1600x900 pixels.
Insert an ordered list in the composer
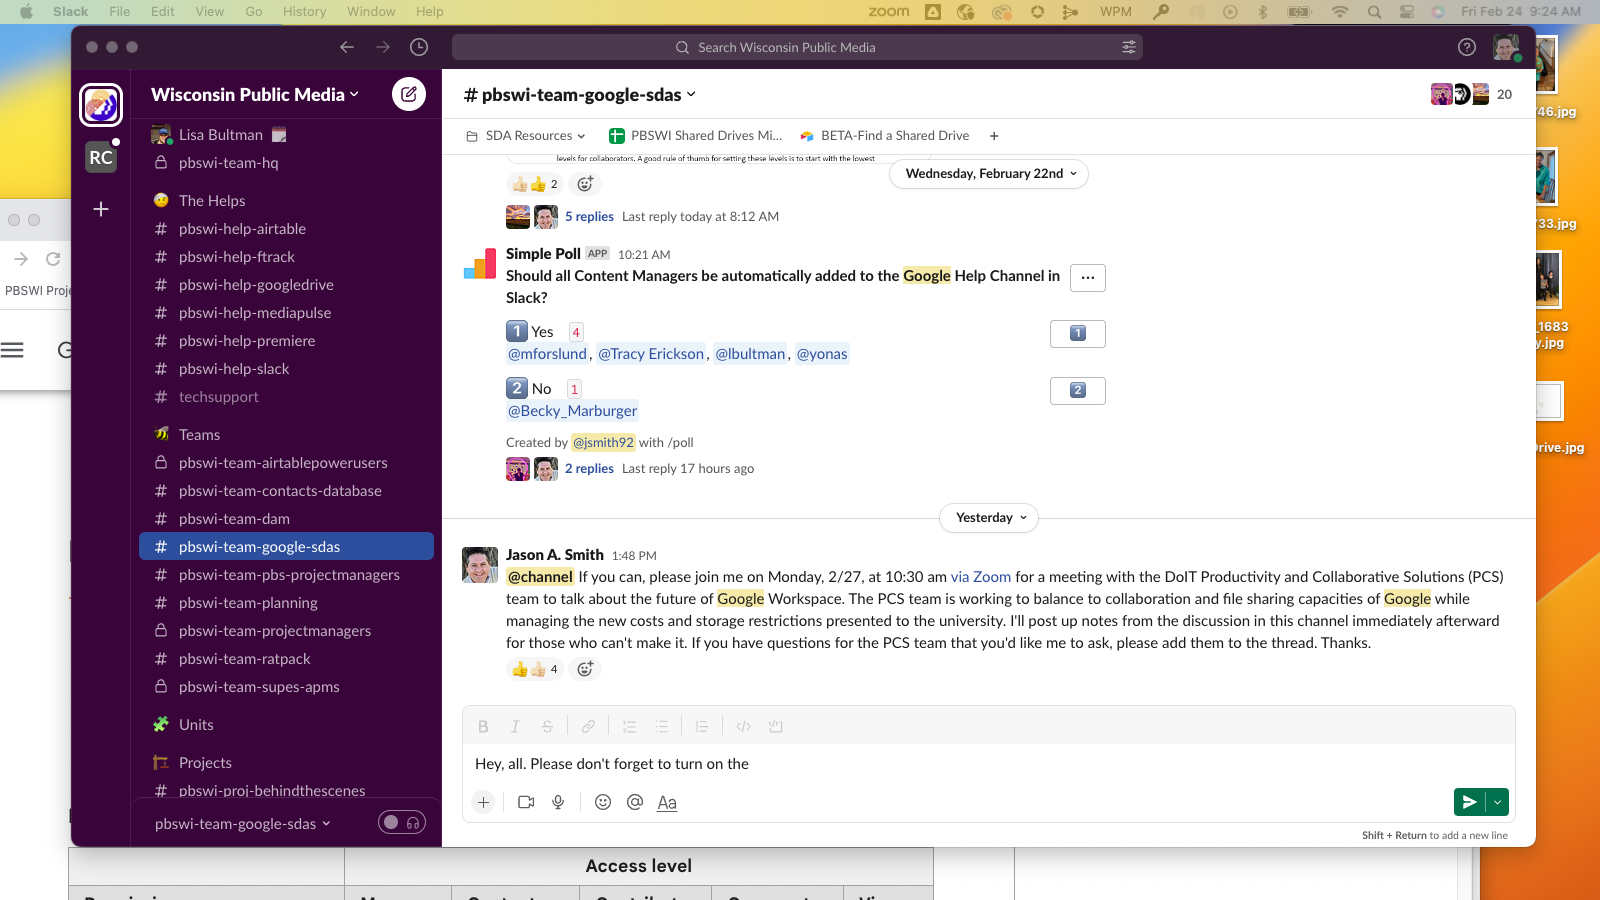pos(629,727)
